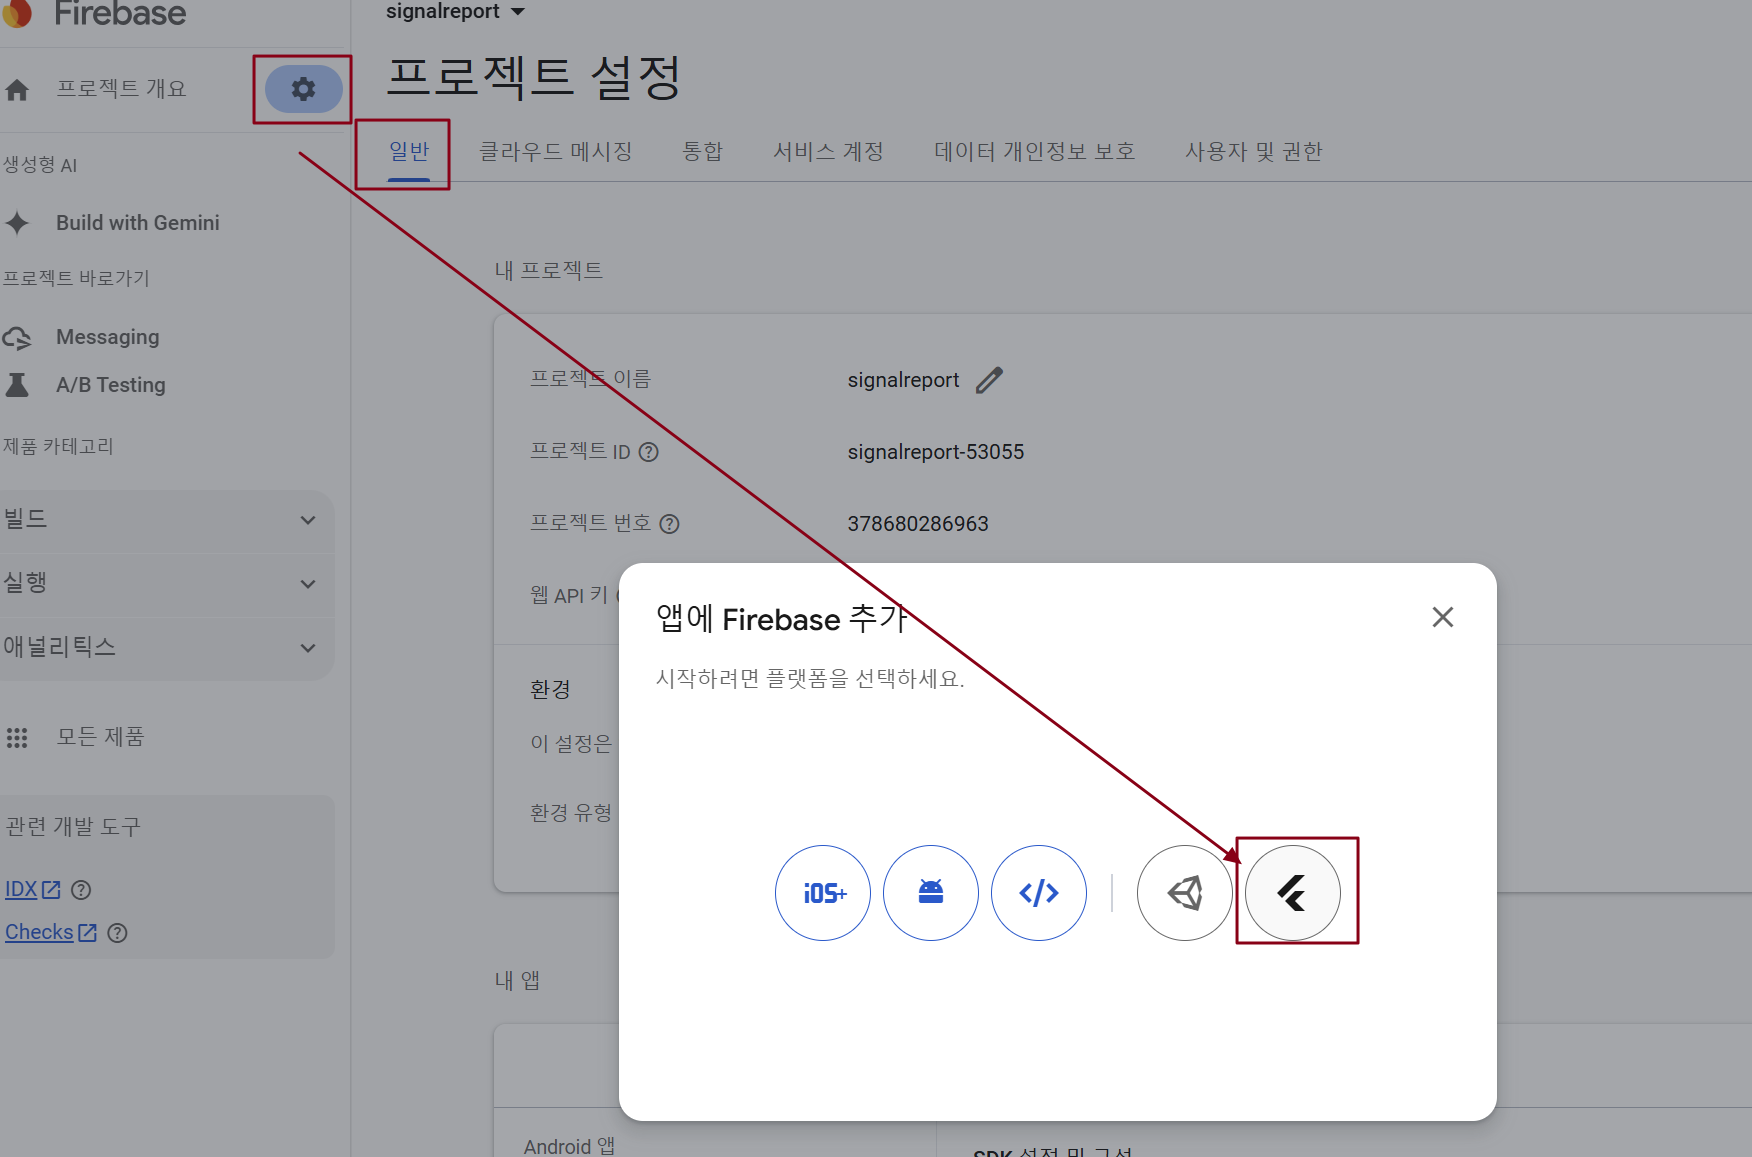Click the A/B Testing flask icon
Image resolution: width=1752 pixels, height=1157 pixels.
17,385
